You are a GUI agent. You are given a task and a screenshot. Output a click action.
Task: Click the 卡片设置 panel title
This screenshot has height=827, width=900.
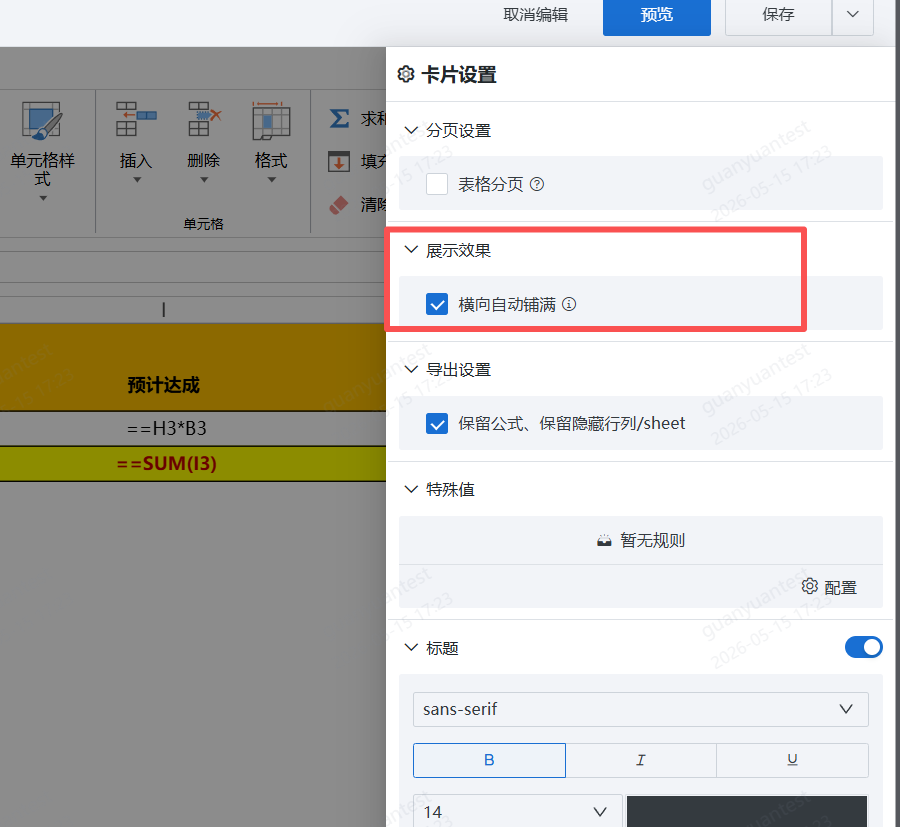point(459,75)
